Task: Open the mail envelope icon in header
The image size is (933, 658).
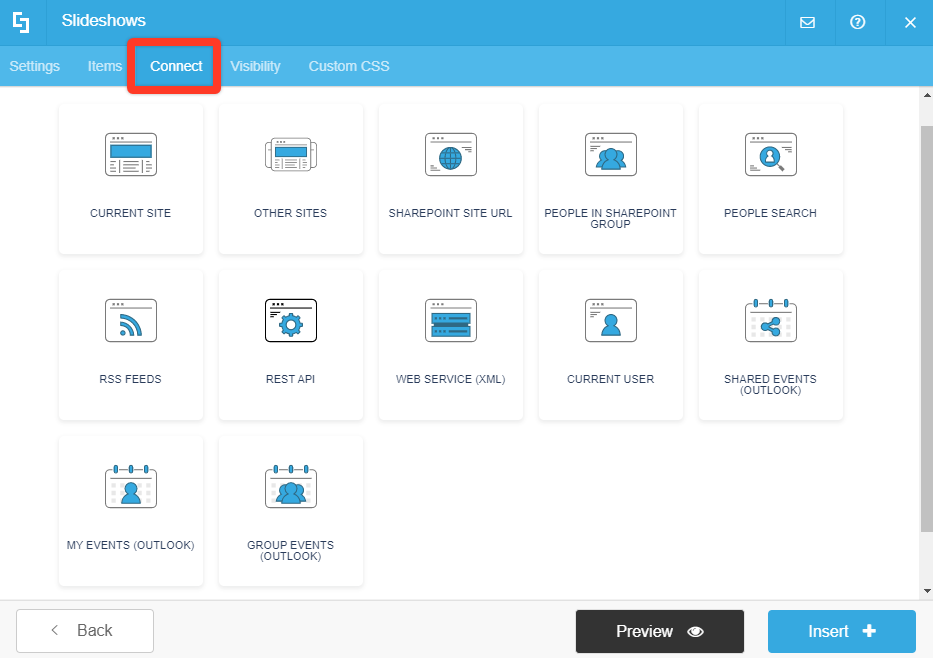Action: tap(807, 23)
